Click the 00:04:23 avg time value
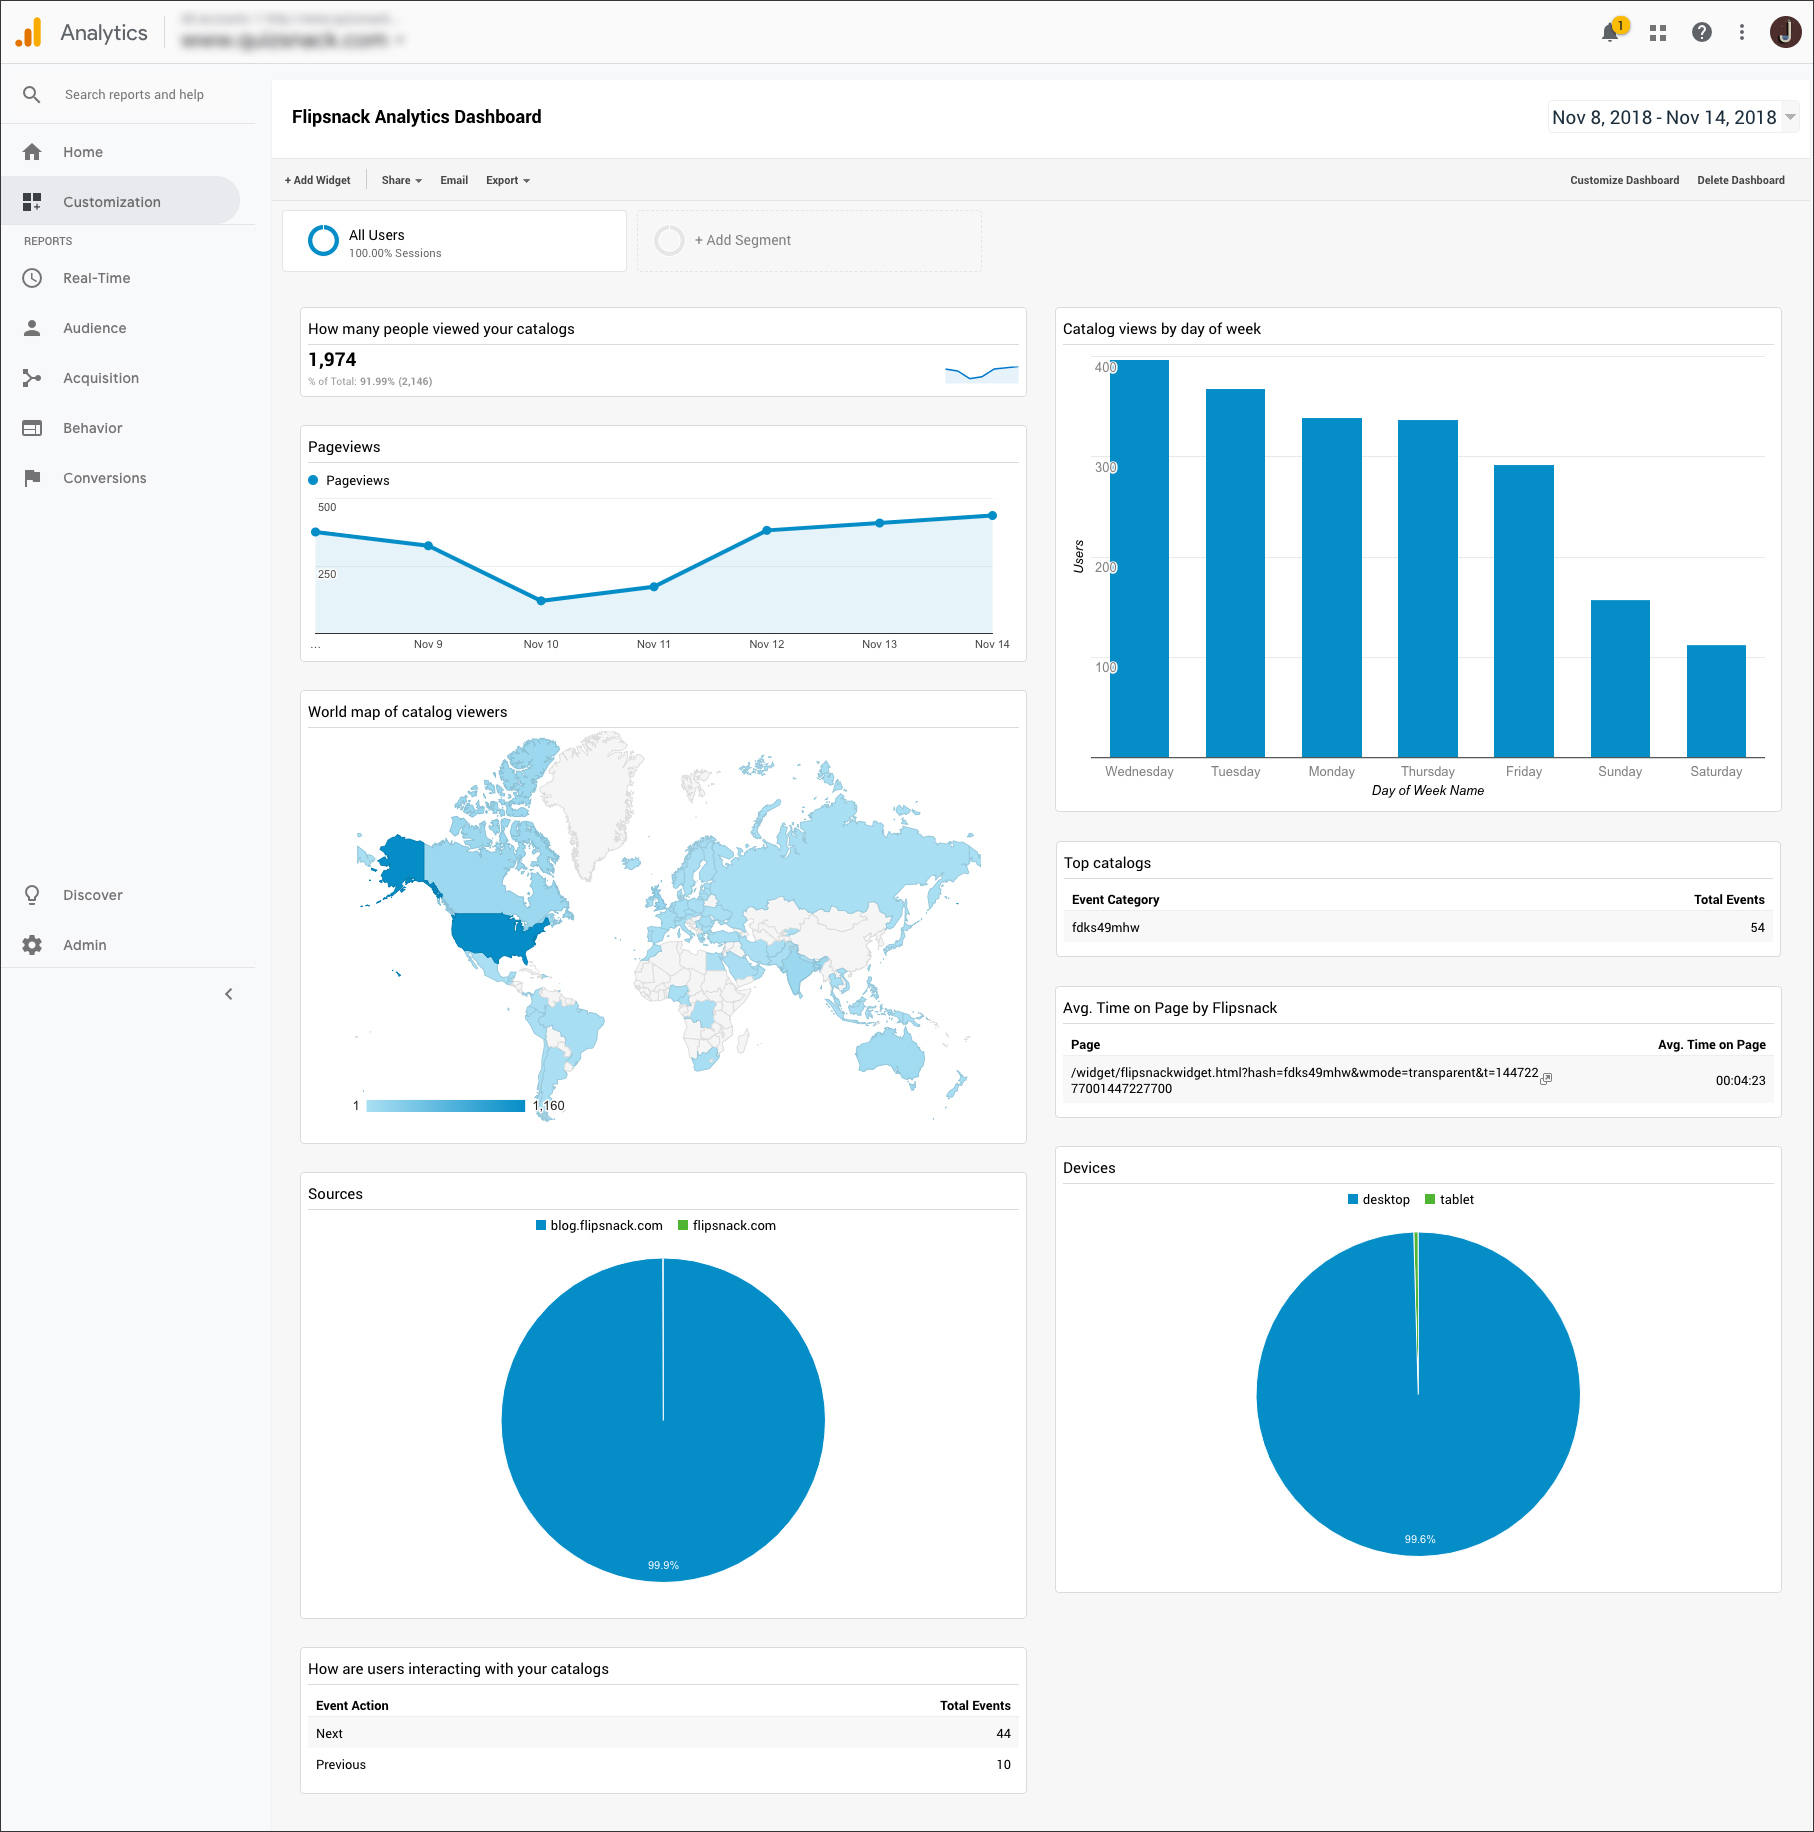Image resolution: width=1814 pixels, height=1832 pixels. pos(1740,1080)
